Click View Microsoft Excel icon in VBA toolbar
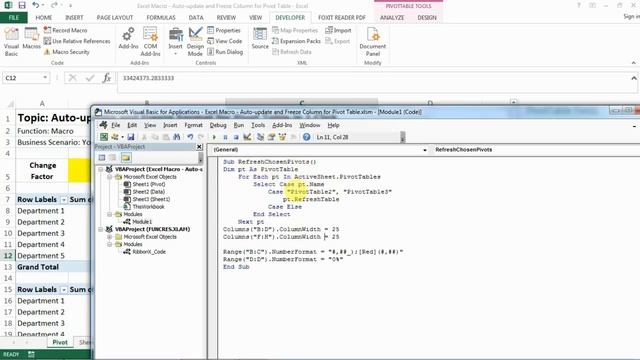640x360 pixels. [104, 137]
